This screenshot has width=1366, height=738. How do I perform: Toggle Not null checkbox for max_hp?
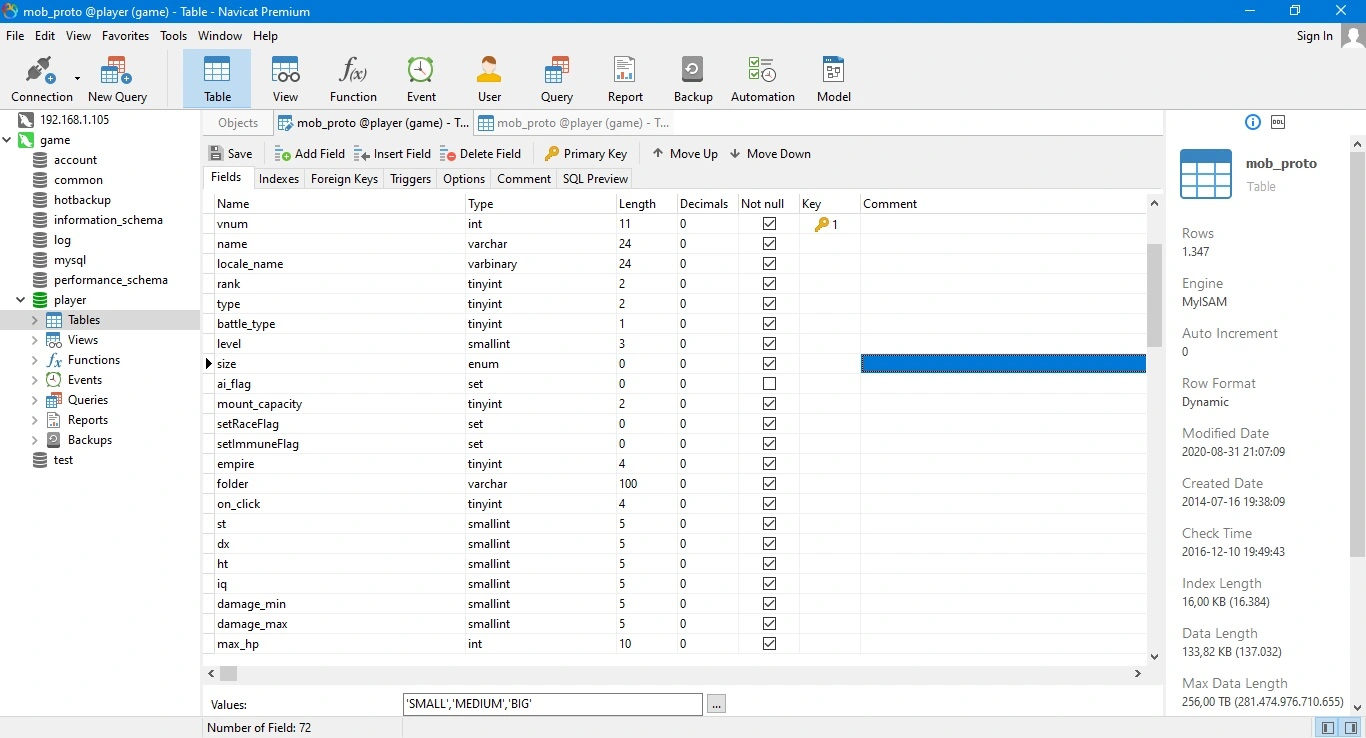click(x=769, y=644)
